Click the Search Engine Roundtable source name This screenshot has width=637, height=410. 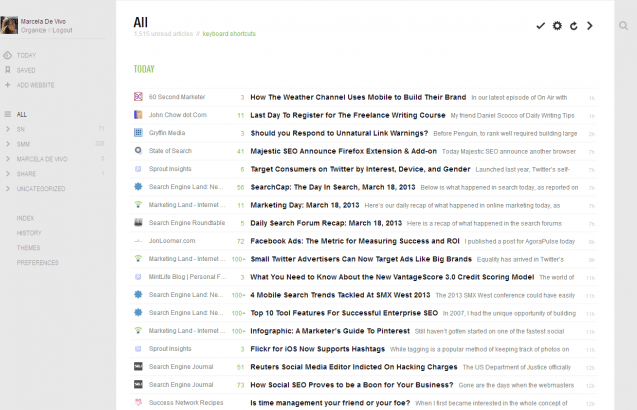(187, 223)
